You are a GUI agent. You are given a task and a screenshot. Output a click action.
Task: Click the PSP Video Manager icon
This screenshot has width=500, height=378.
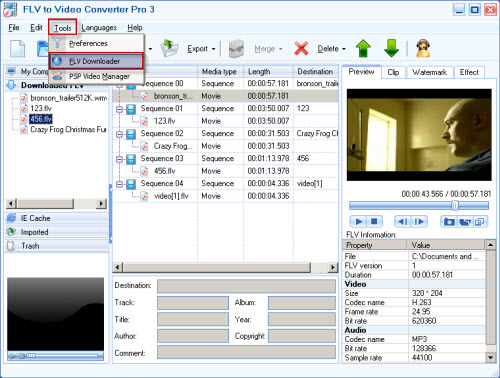click(x=57, y=76)
